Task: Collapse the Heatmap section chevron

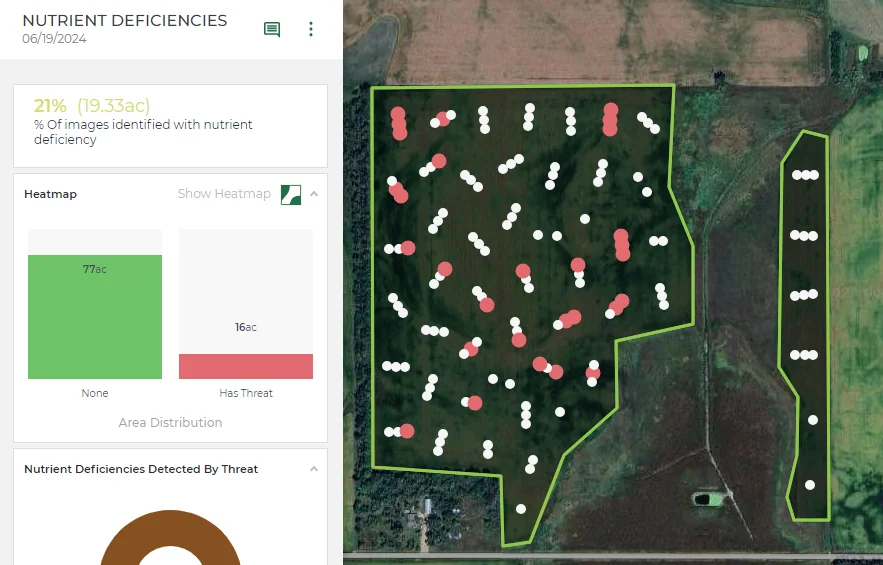Action: pyautogui.click(x=314, y=194)
